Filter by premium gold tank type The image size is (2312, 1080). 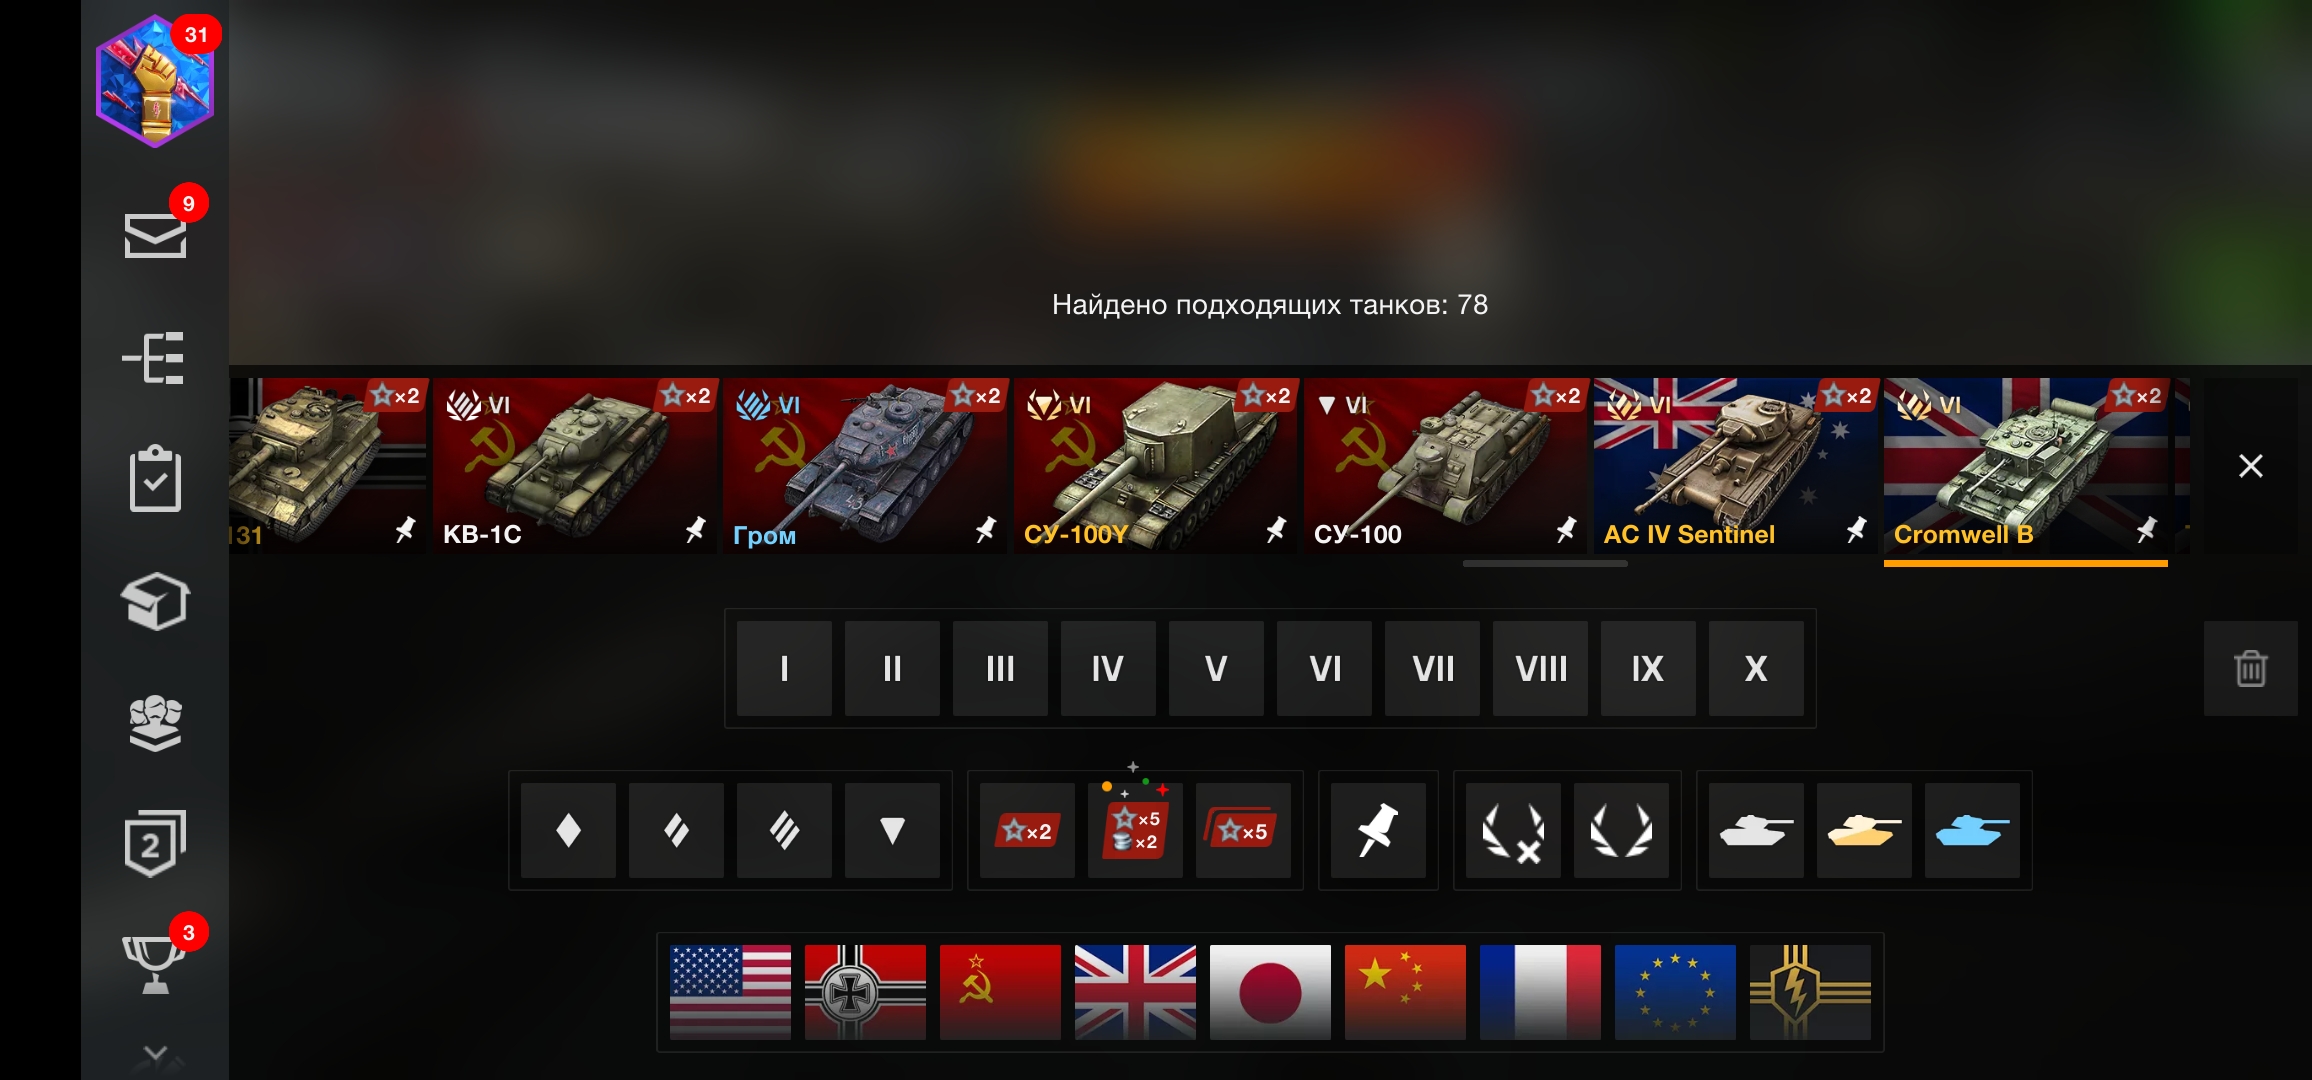[x=1864, y=830]
